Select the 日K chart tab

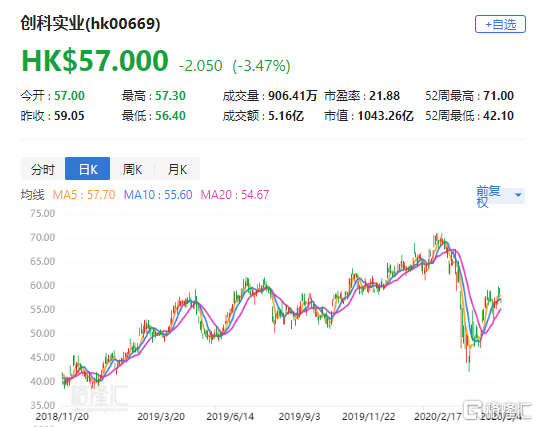[87, 169]
